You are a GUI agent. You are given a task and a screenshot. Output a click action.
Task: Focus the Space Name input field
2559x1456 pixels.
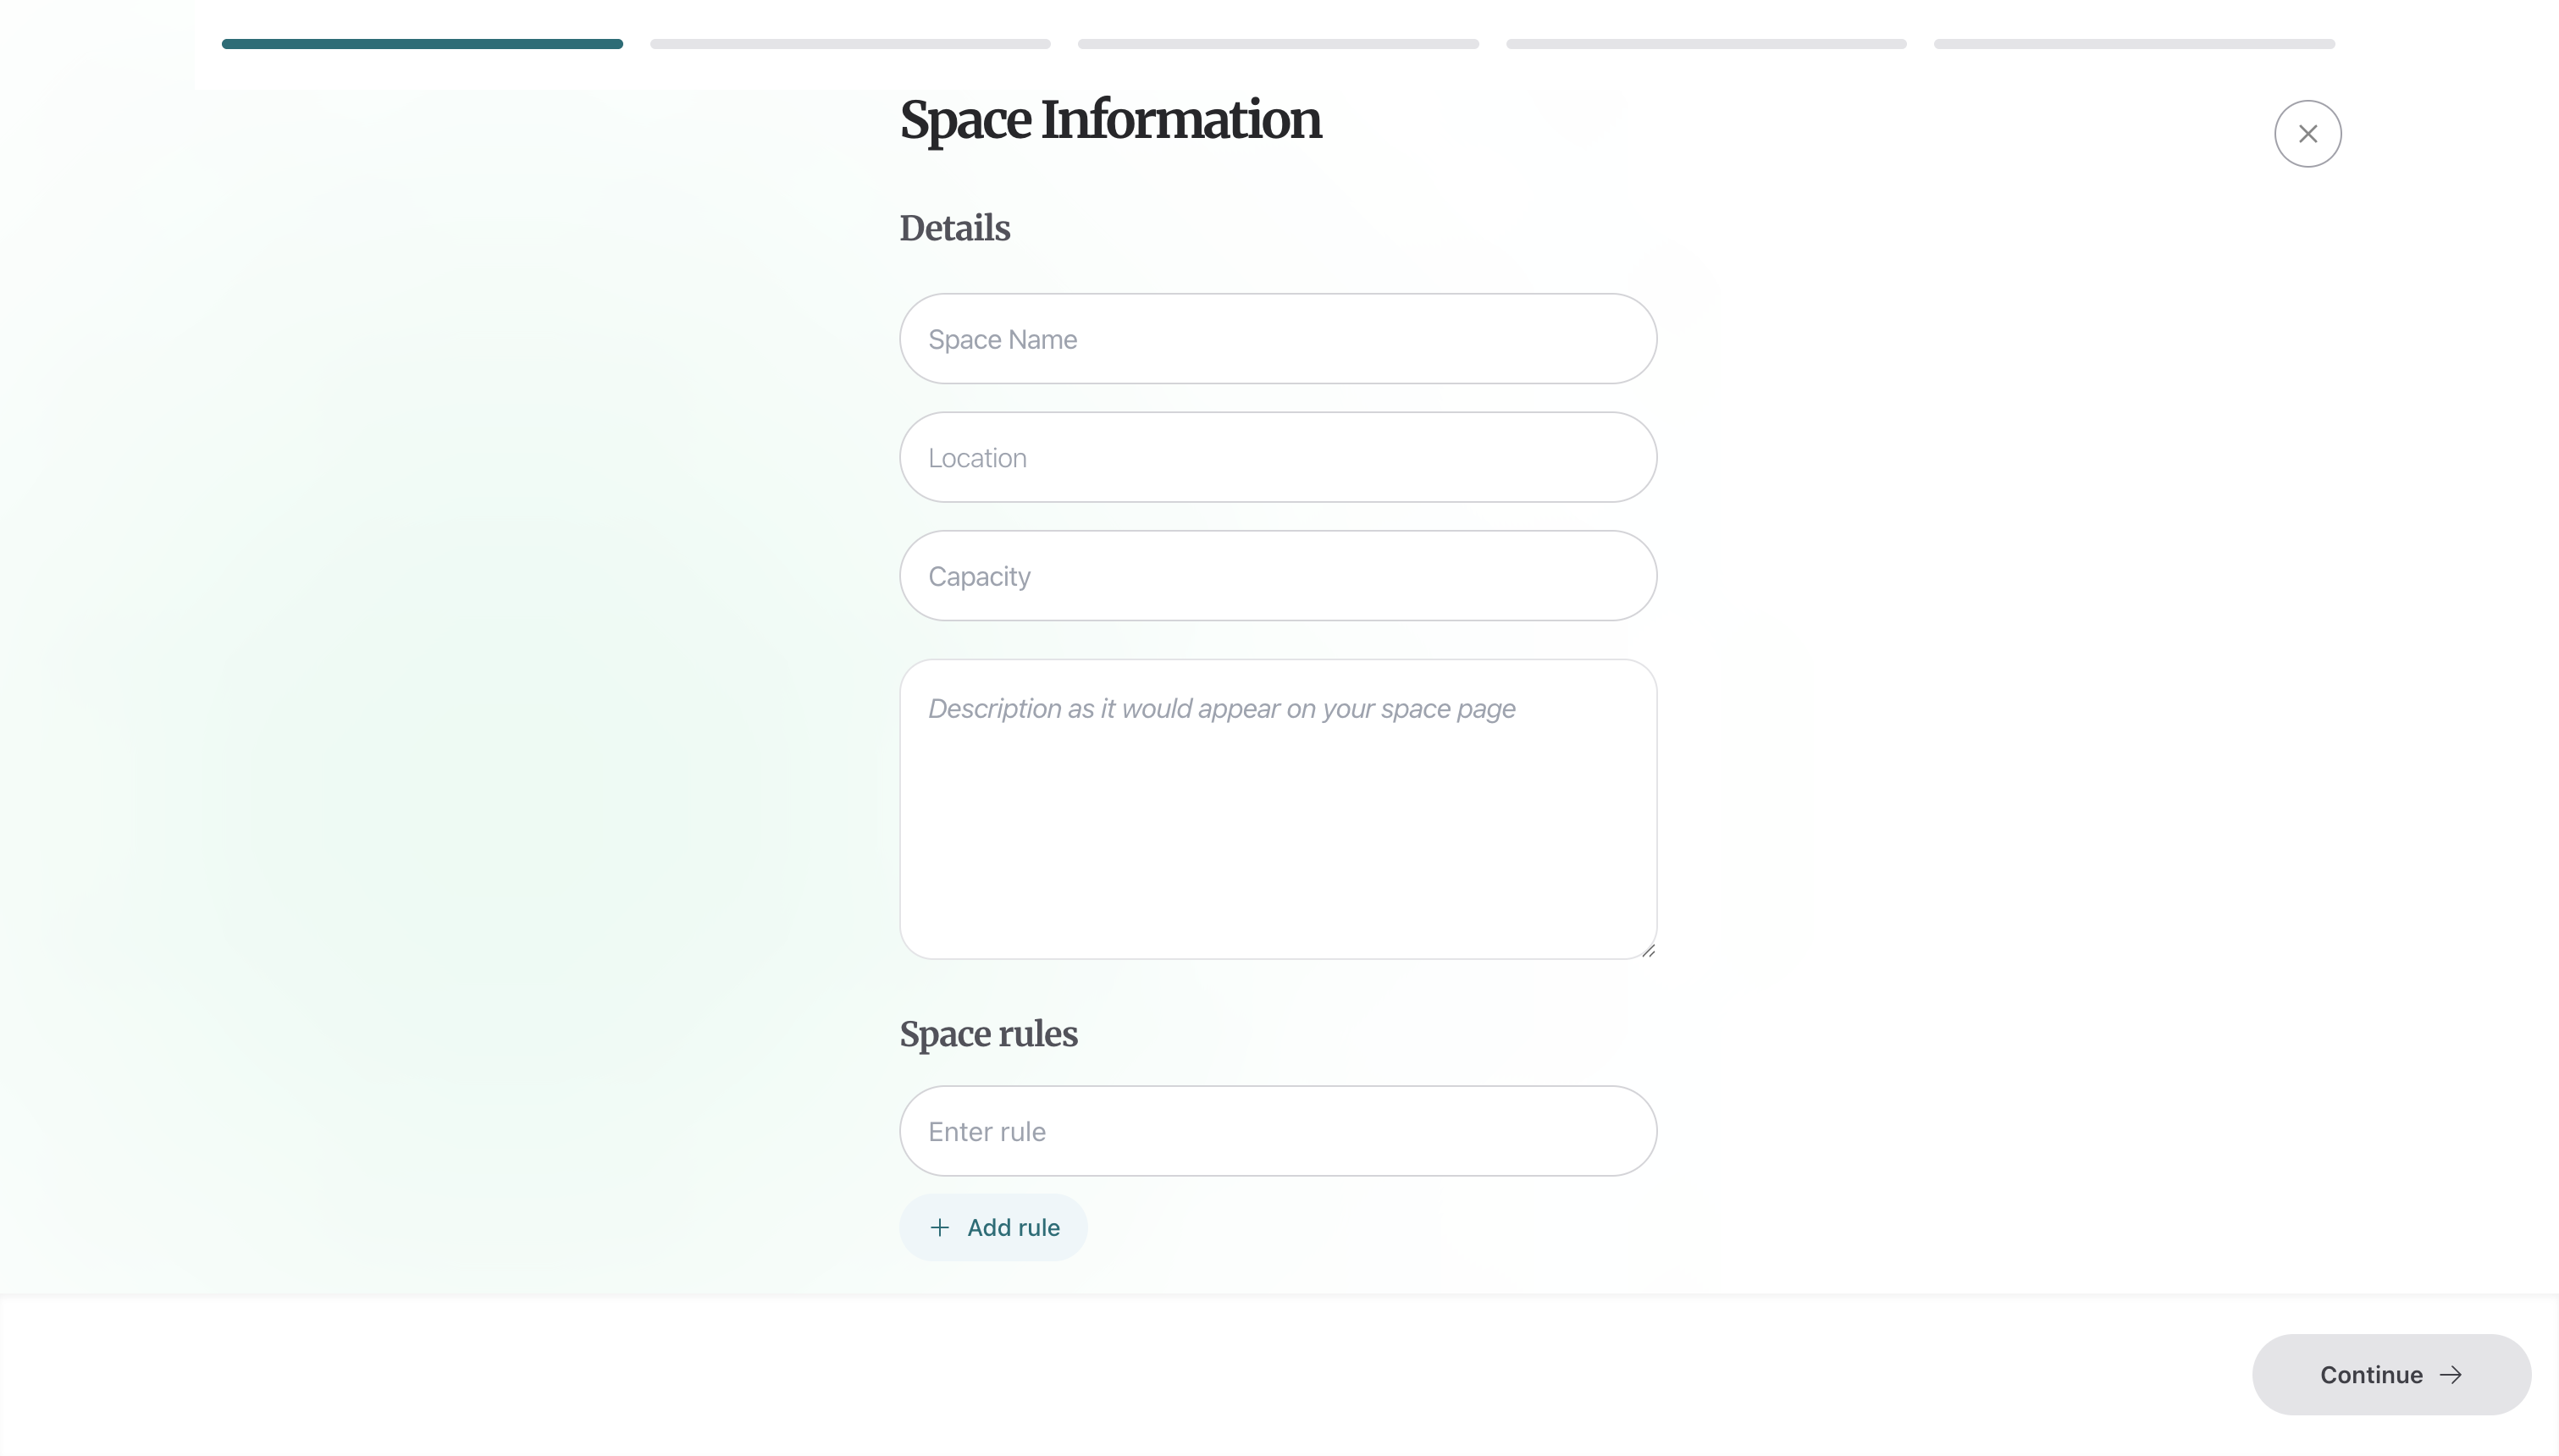tap(1277, 338)
